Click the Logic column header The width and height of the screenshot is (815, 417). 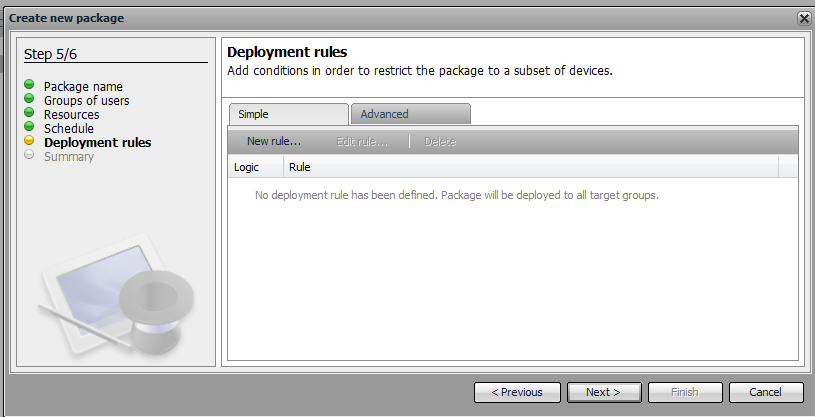click(x=256, y=167)
